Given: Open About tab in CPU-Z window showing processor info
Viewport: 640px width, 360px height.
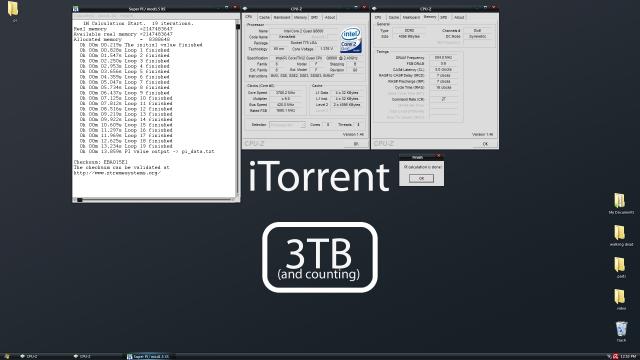Looking at the screenshot, I should [330, 18].
